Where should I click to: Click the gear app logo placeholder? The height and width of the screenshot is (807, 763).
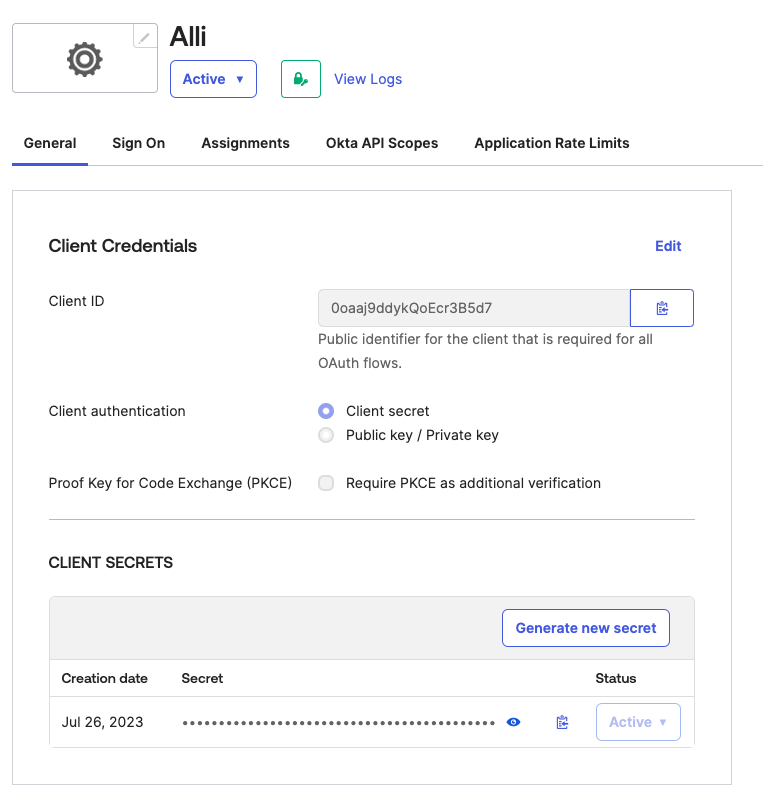click(84, 61)
